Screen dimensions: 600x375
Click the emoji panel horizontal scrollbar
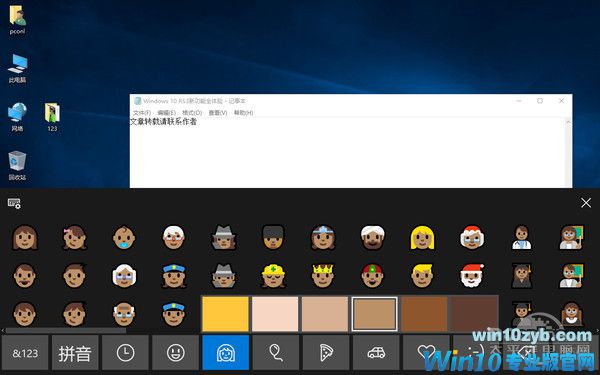click(65, 330)
